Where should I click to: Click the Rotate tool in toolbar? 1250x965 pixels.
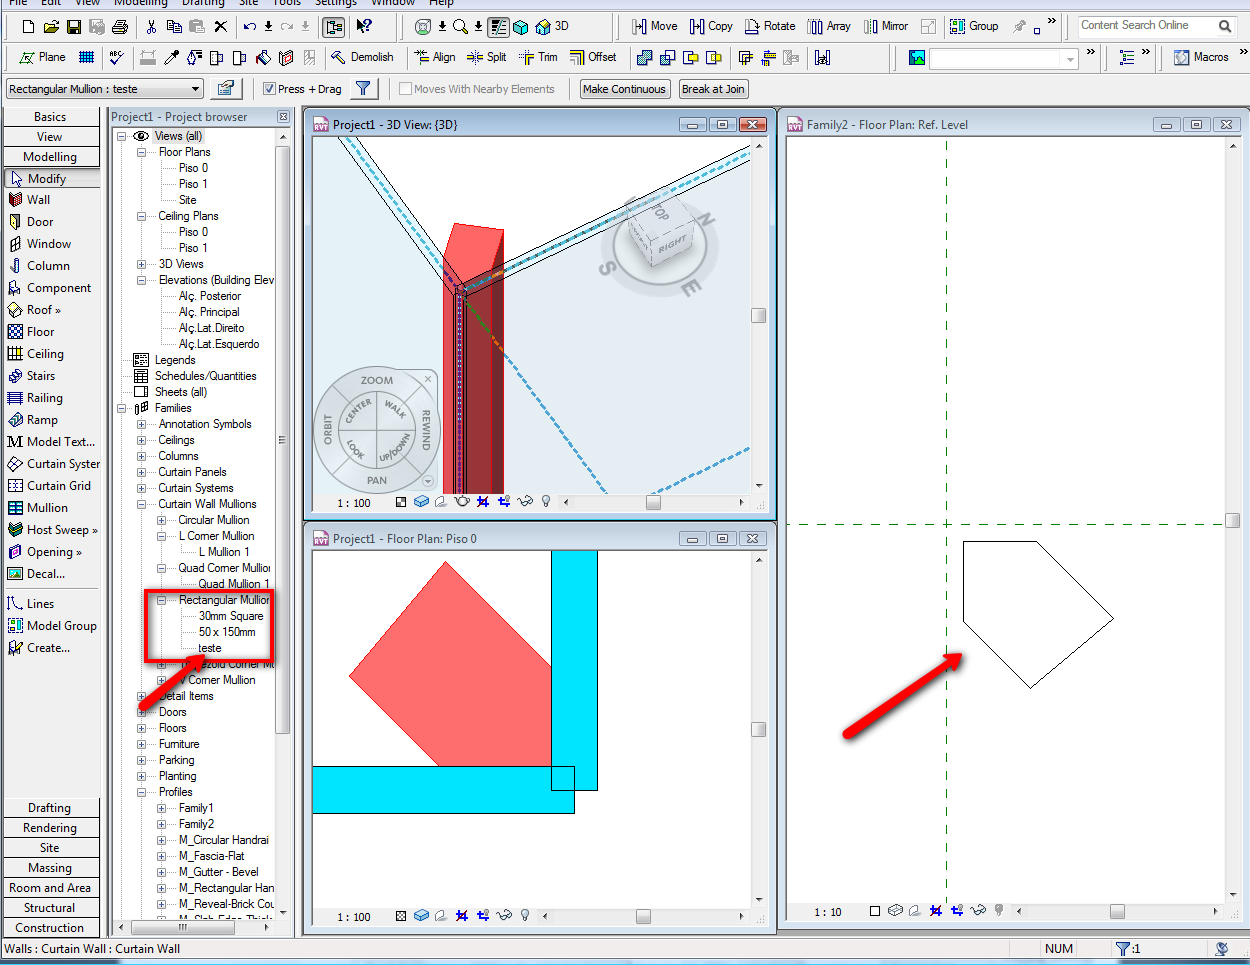tap(770, 26)
